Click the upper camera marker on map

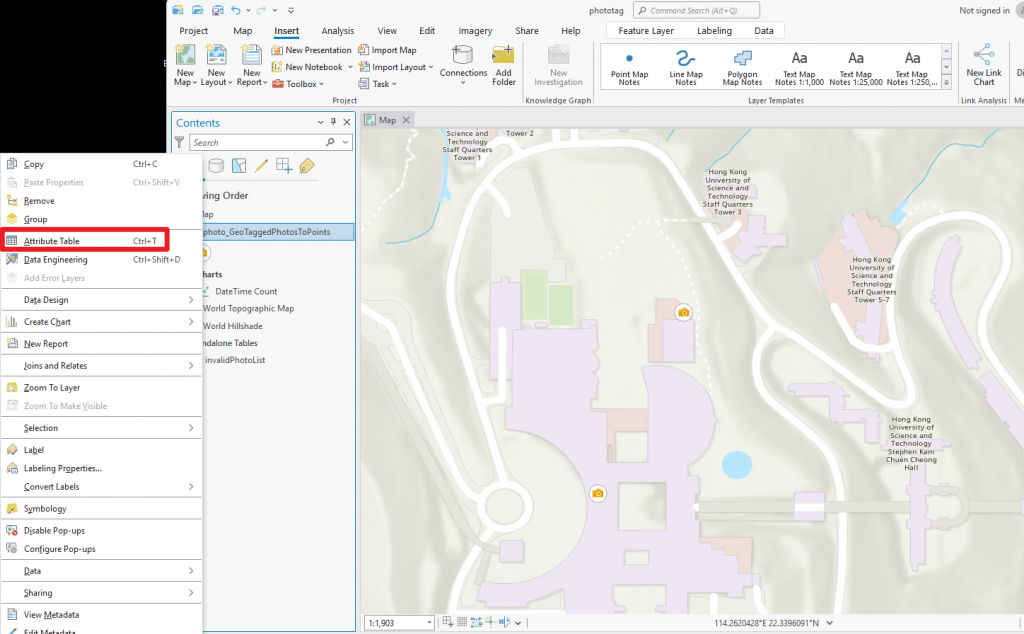tap(684, 312)
